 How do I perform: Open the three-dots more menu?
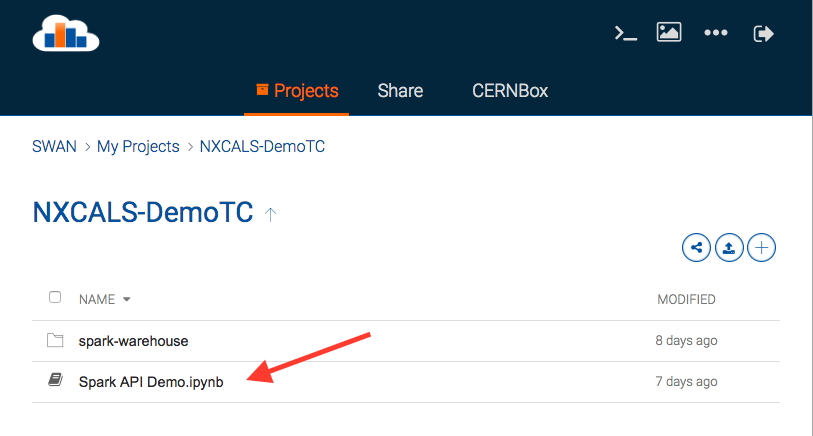click(x=715, y=33)
